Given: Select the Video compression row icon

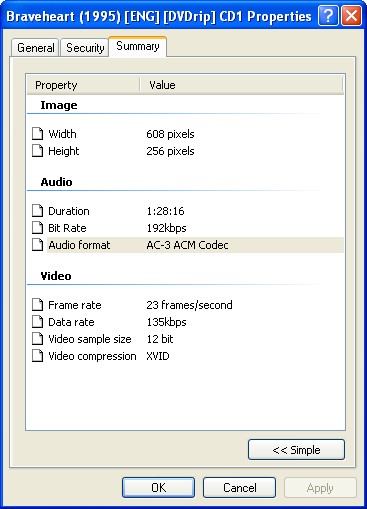Looking at the screenshot, I should 37,356.
